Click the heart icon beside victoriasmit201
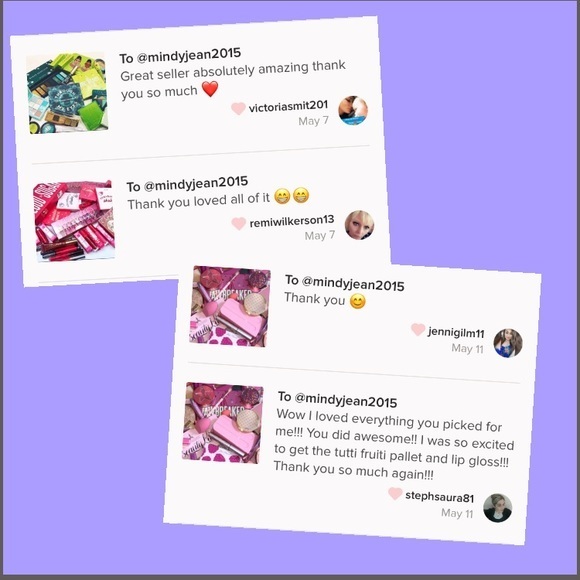The width and height of the screenshot is (580, 580). tap(238, 108)
